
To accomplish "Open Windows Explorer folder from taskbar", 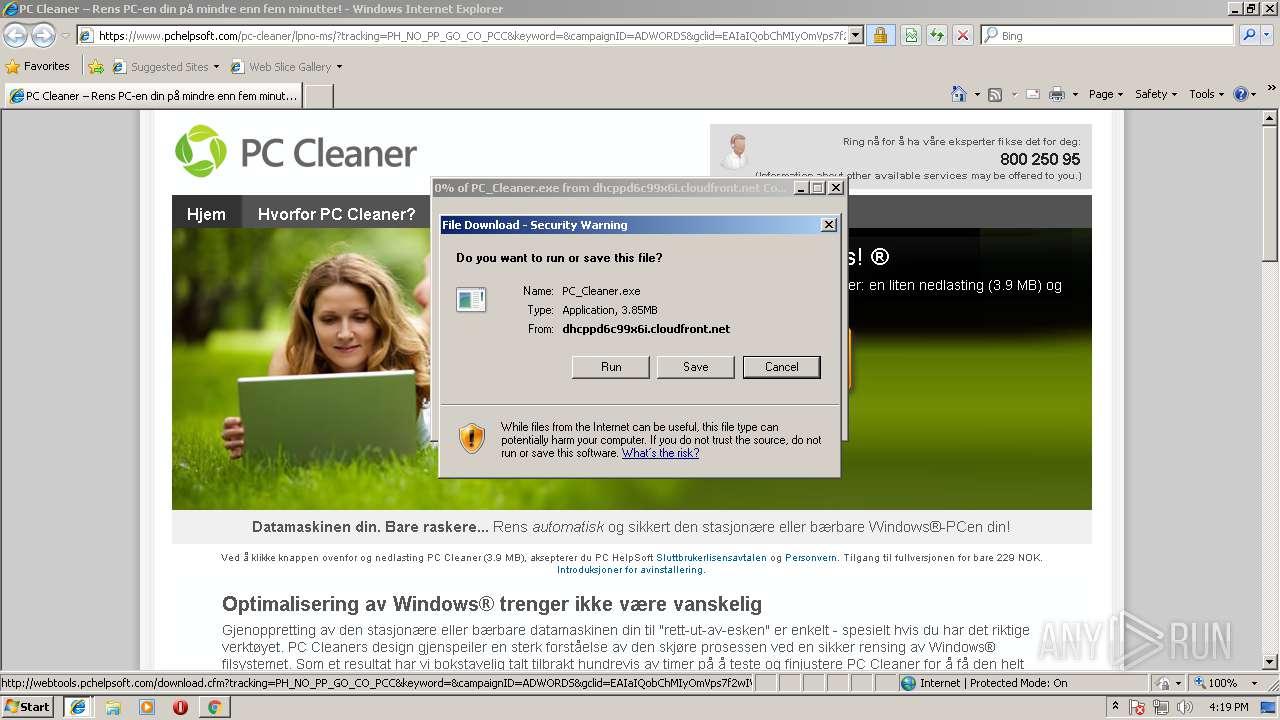I will coord(113,707).
